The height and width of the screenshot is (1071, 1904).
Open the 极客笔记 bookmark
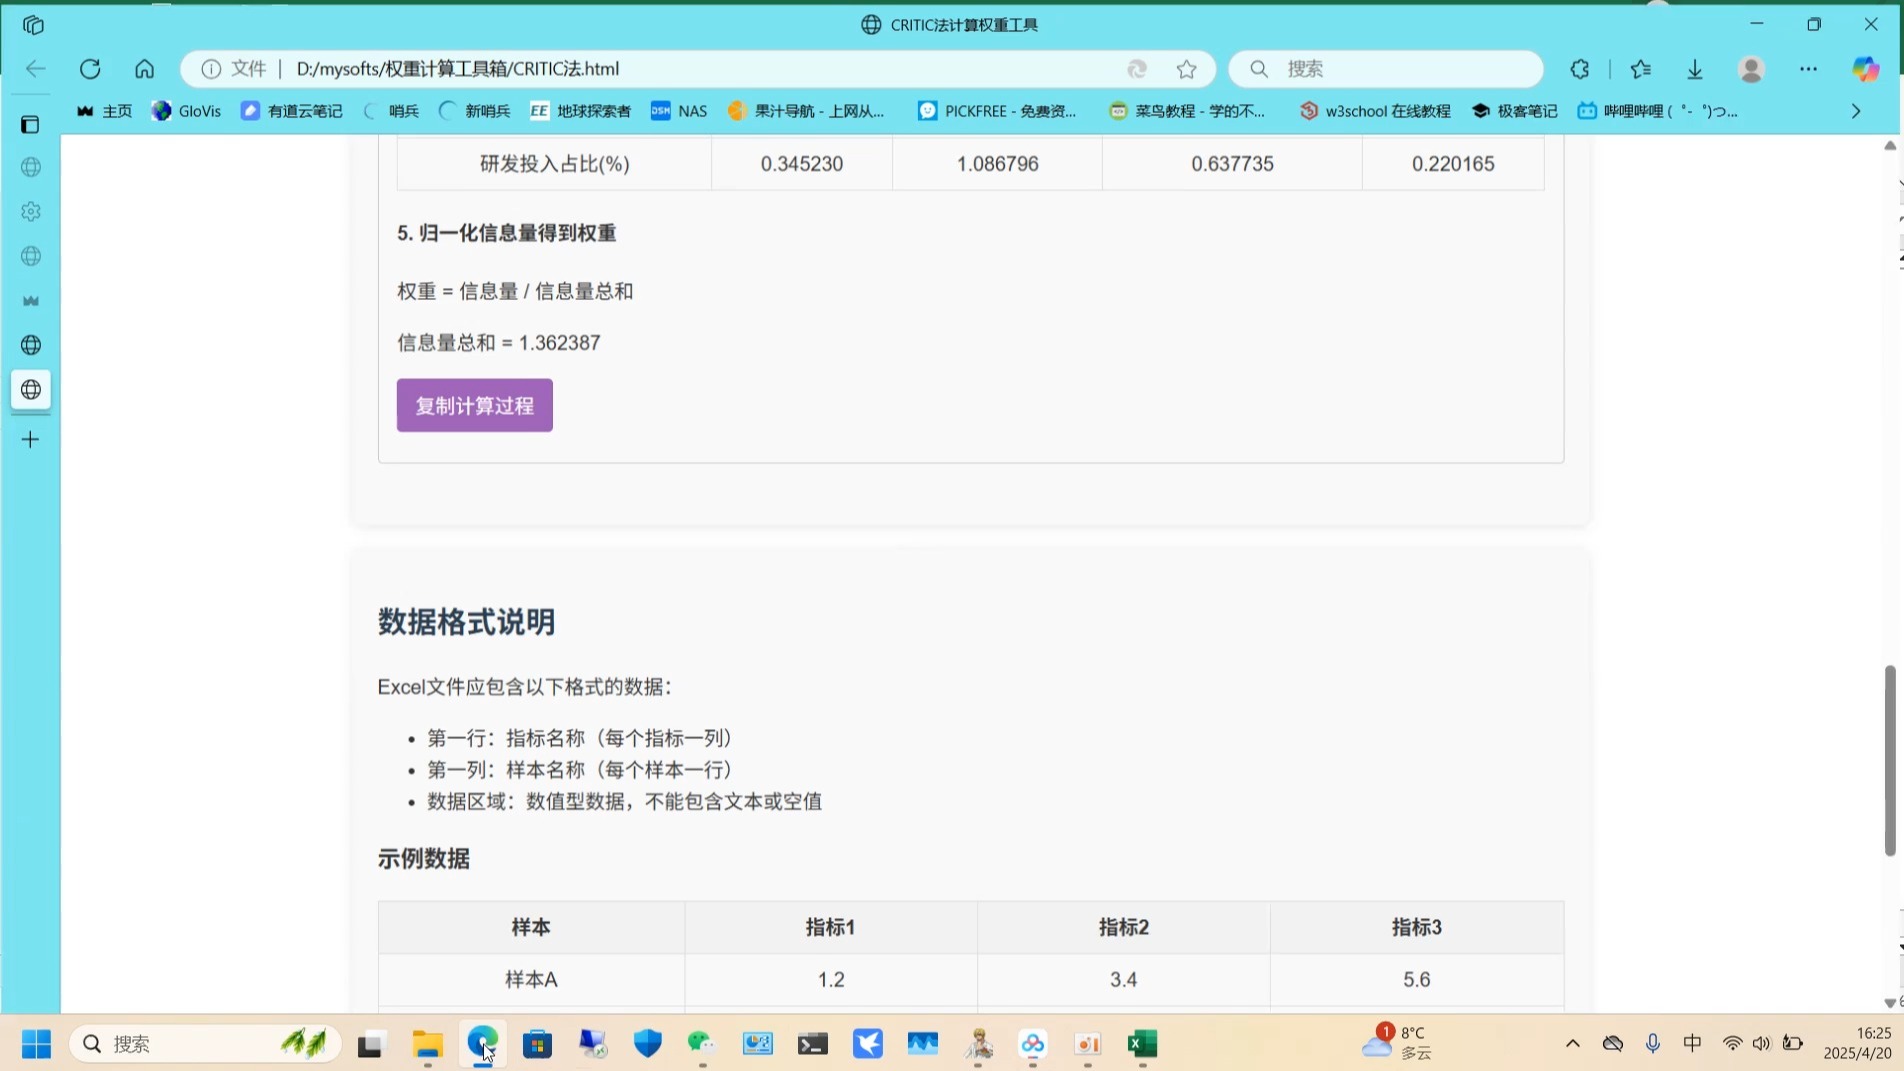(x=1514, y=111)
